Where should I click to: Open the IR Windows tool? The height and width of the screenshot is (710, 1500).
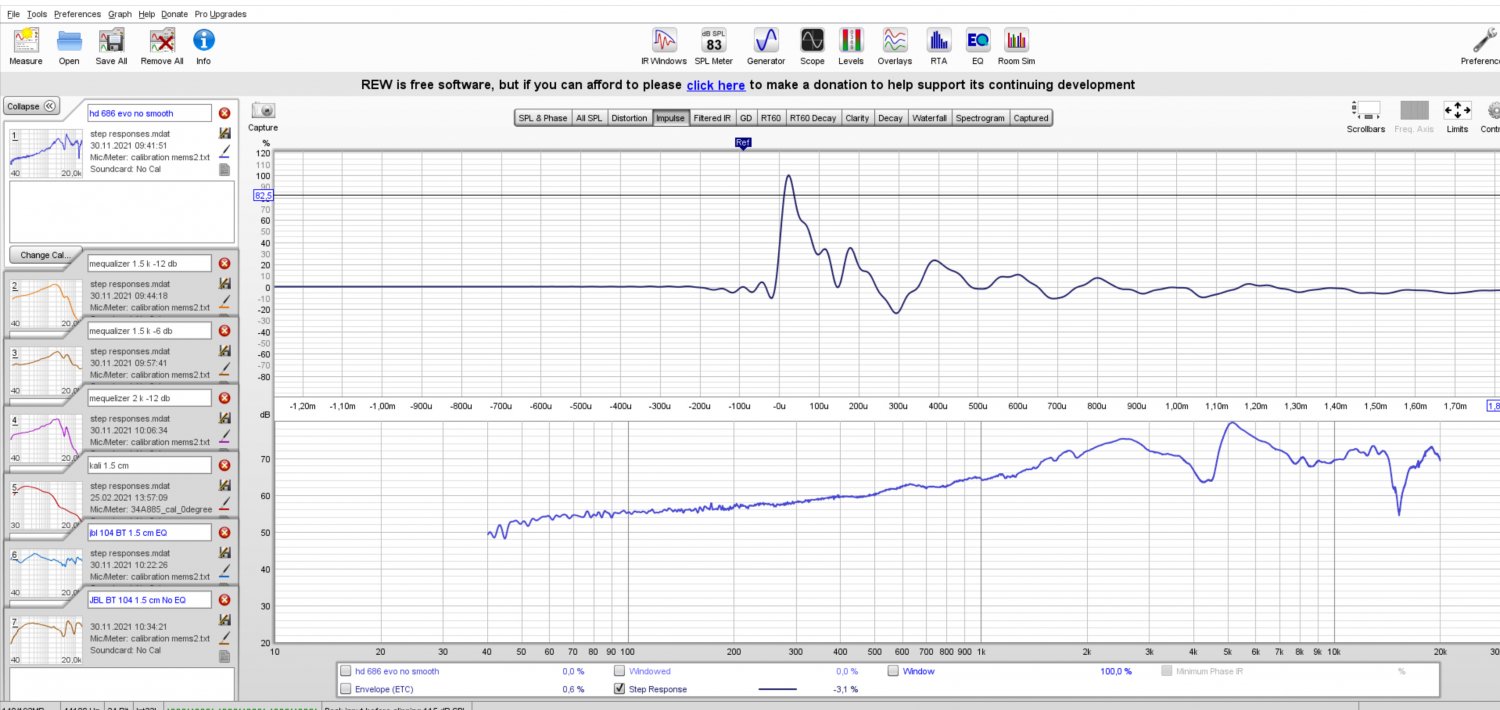coord(664,46)
